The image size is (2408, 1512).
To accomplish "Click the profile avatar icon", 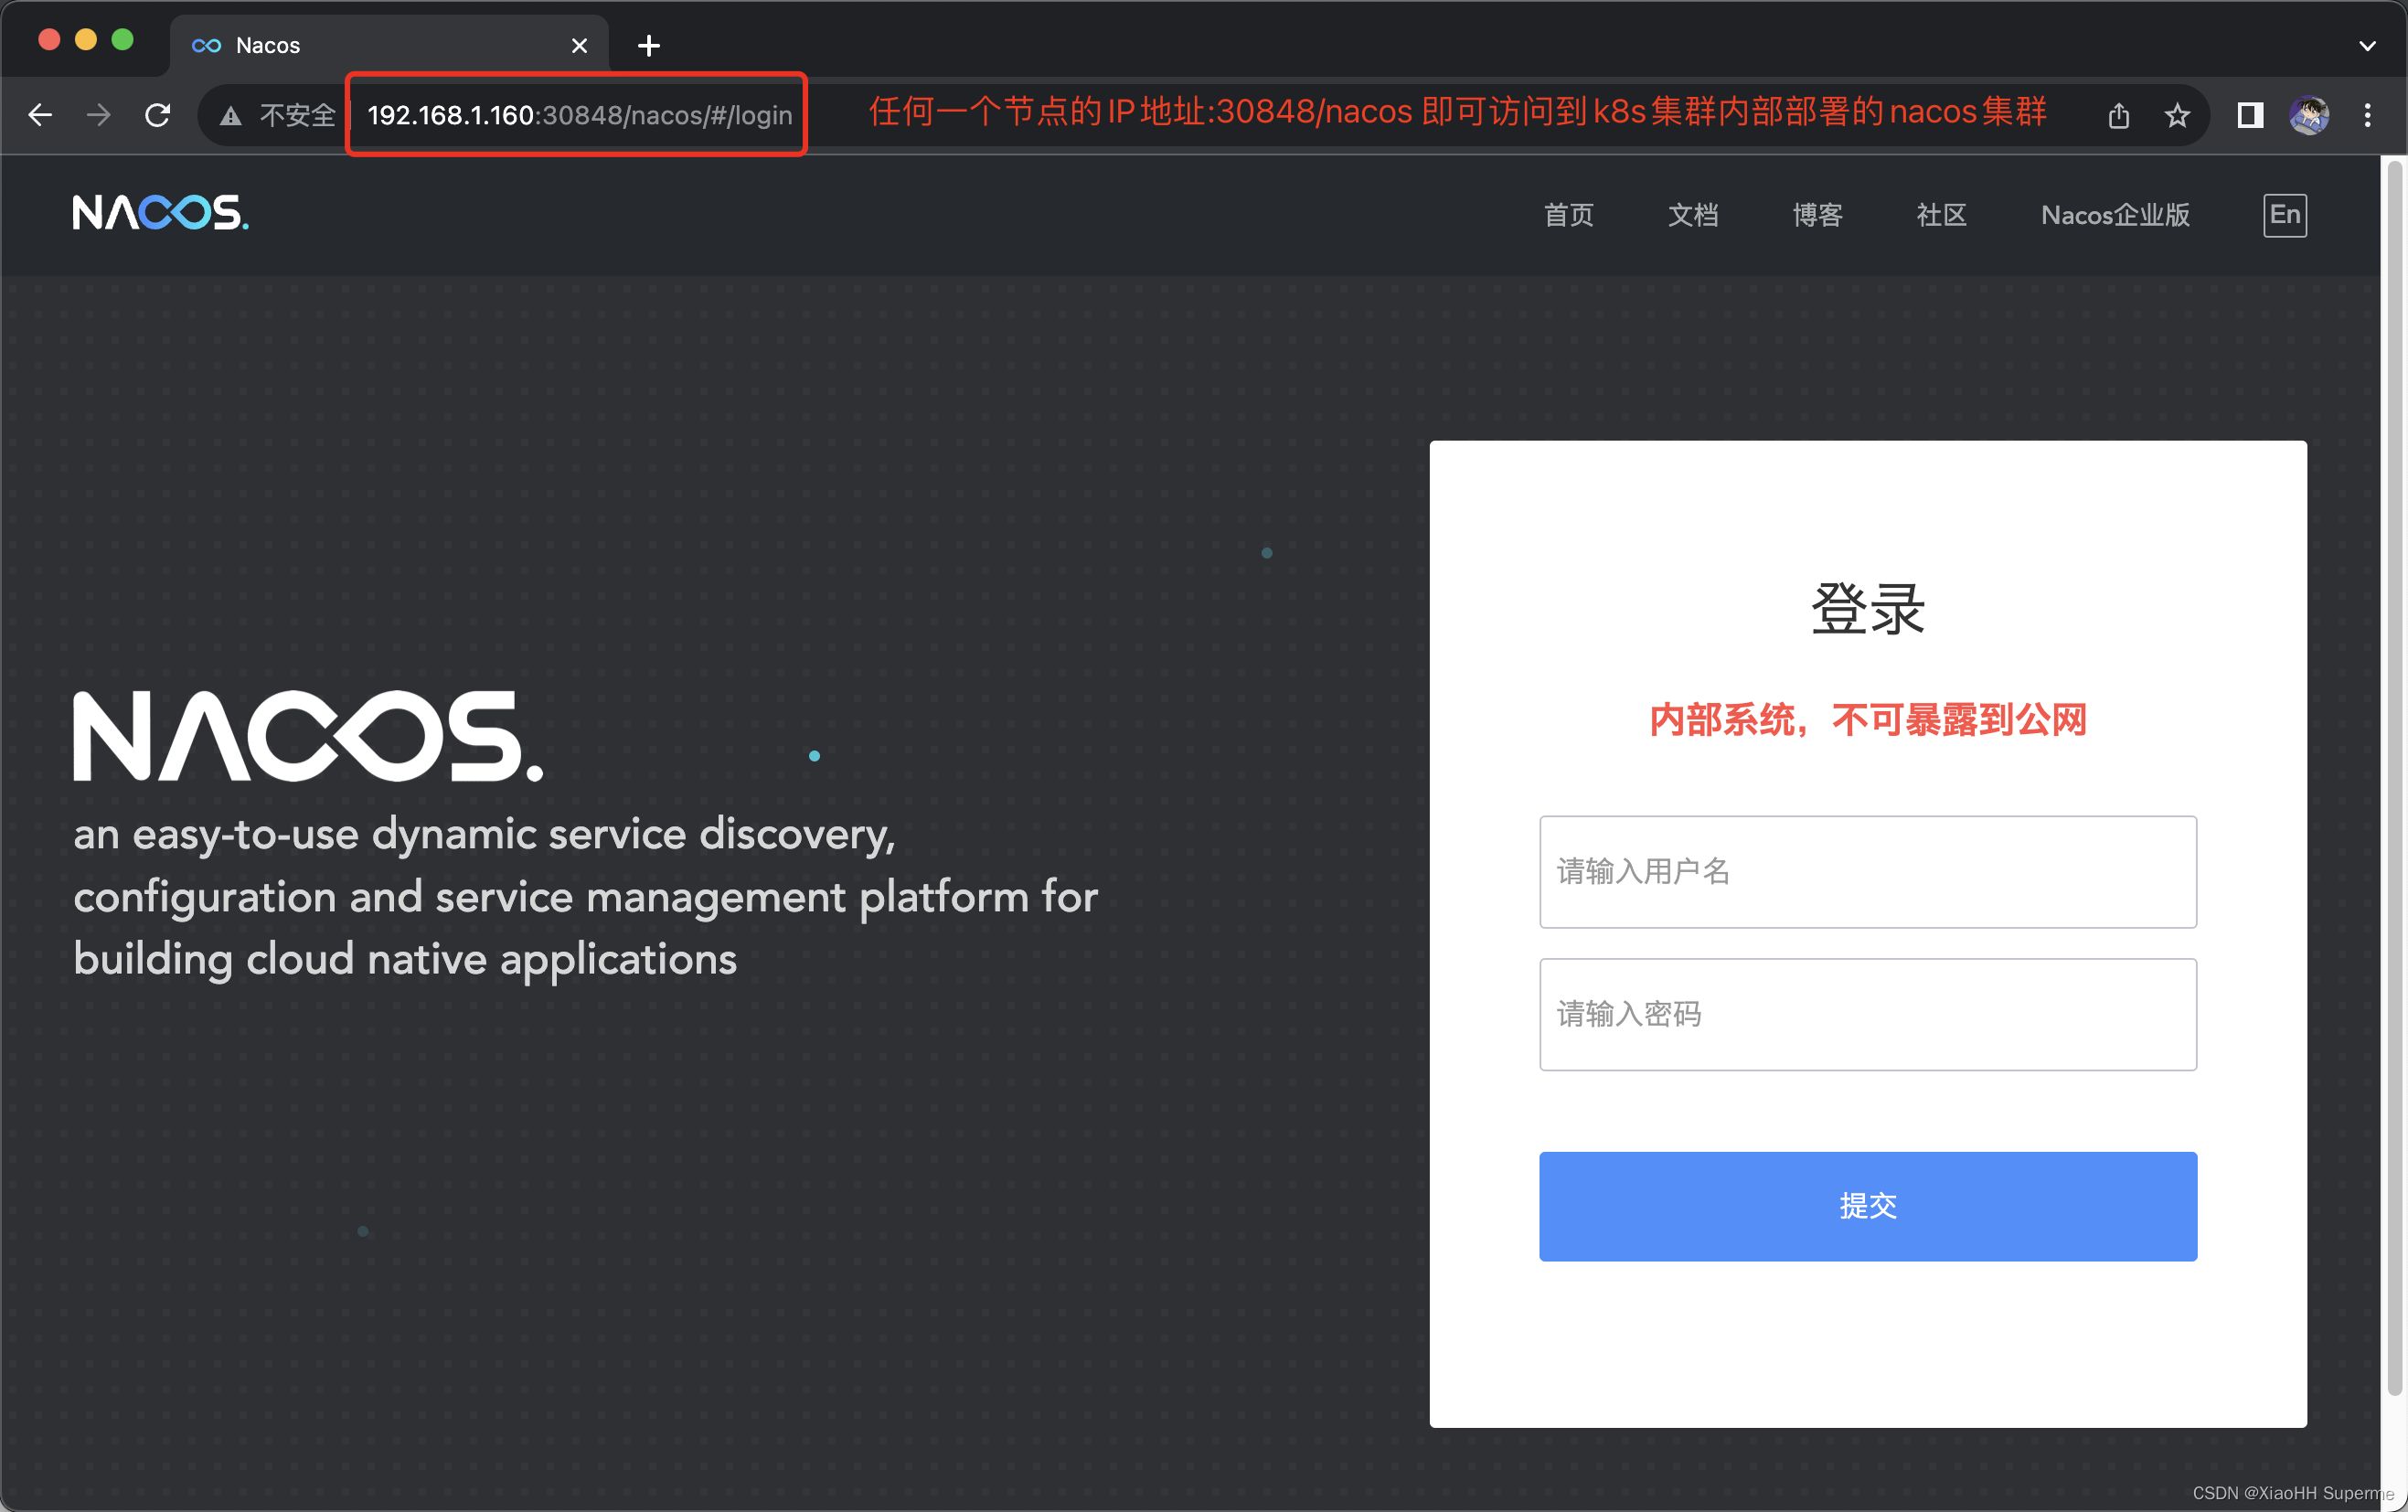I will (2309, 115).
